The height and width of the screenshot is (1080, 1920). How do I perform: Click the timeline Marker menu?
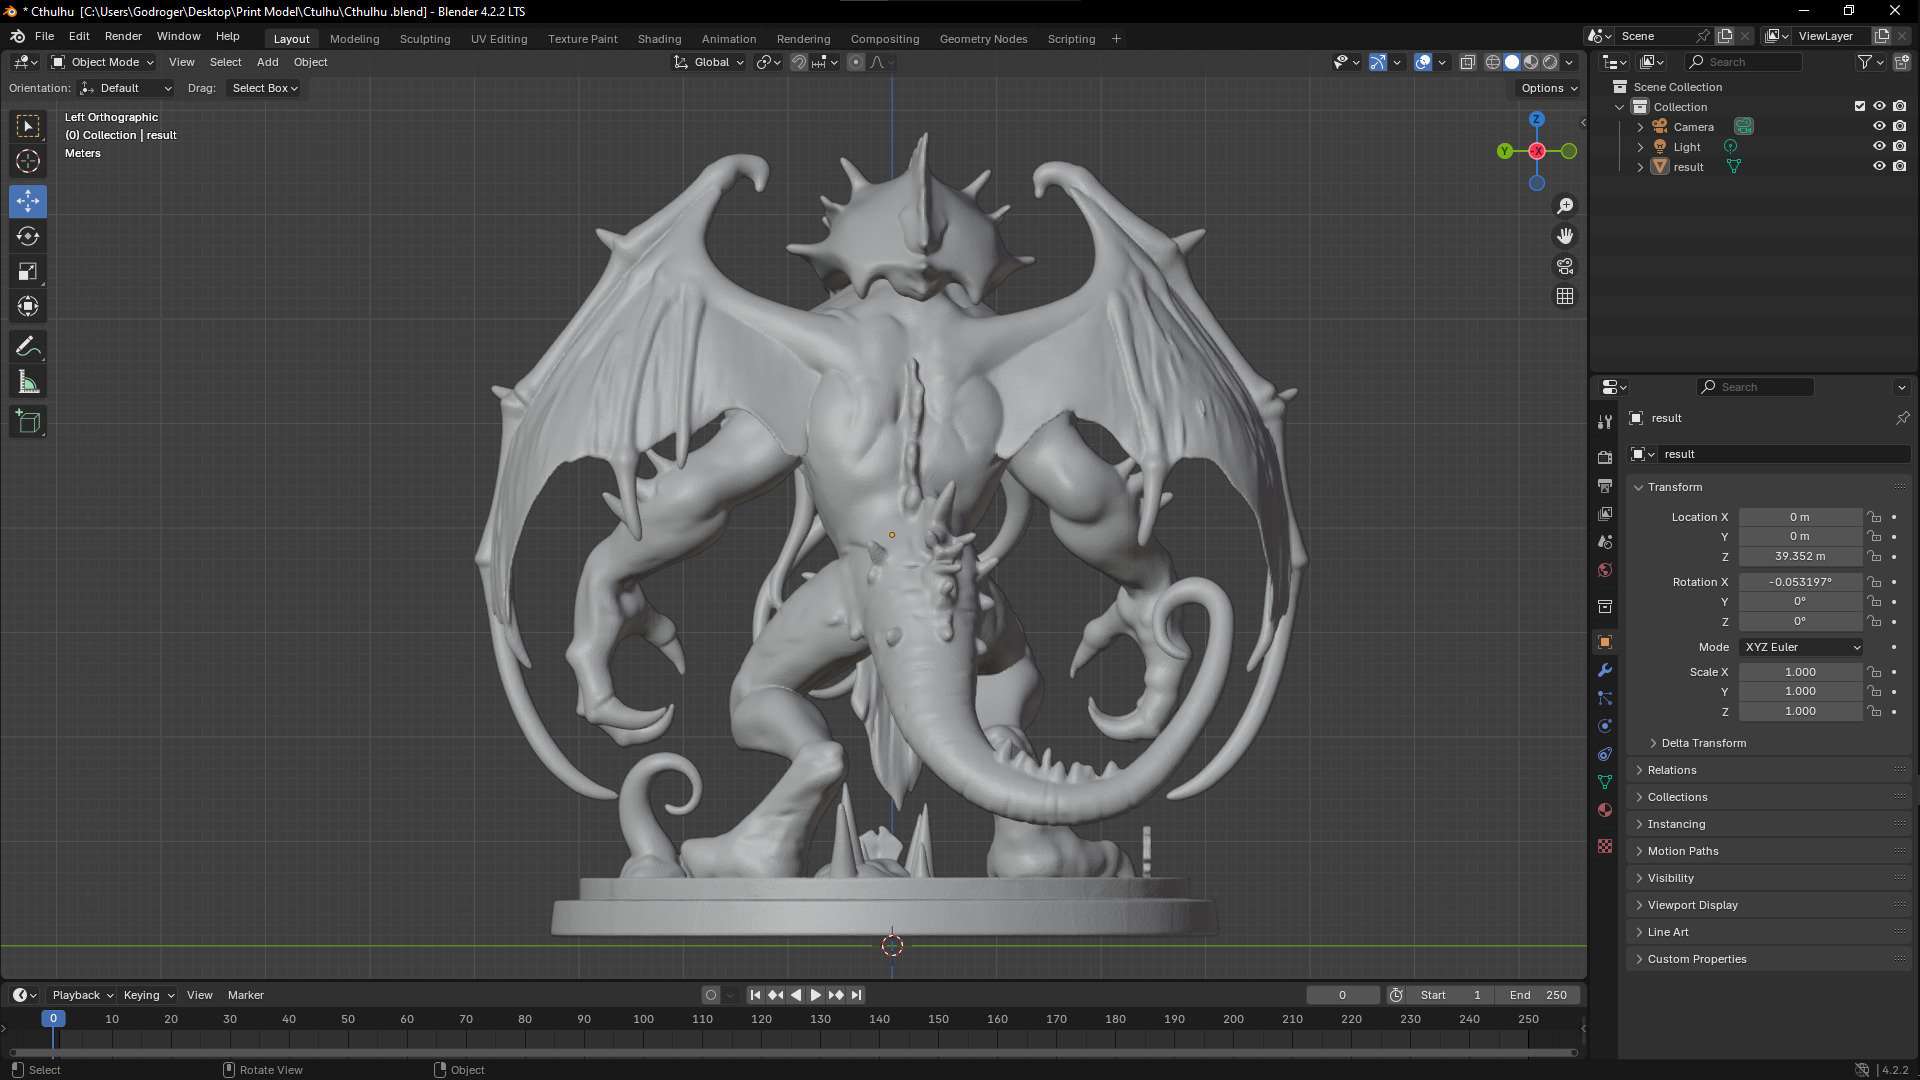tap(245, 995)
